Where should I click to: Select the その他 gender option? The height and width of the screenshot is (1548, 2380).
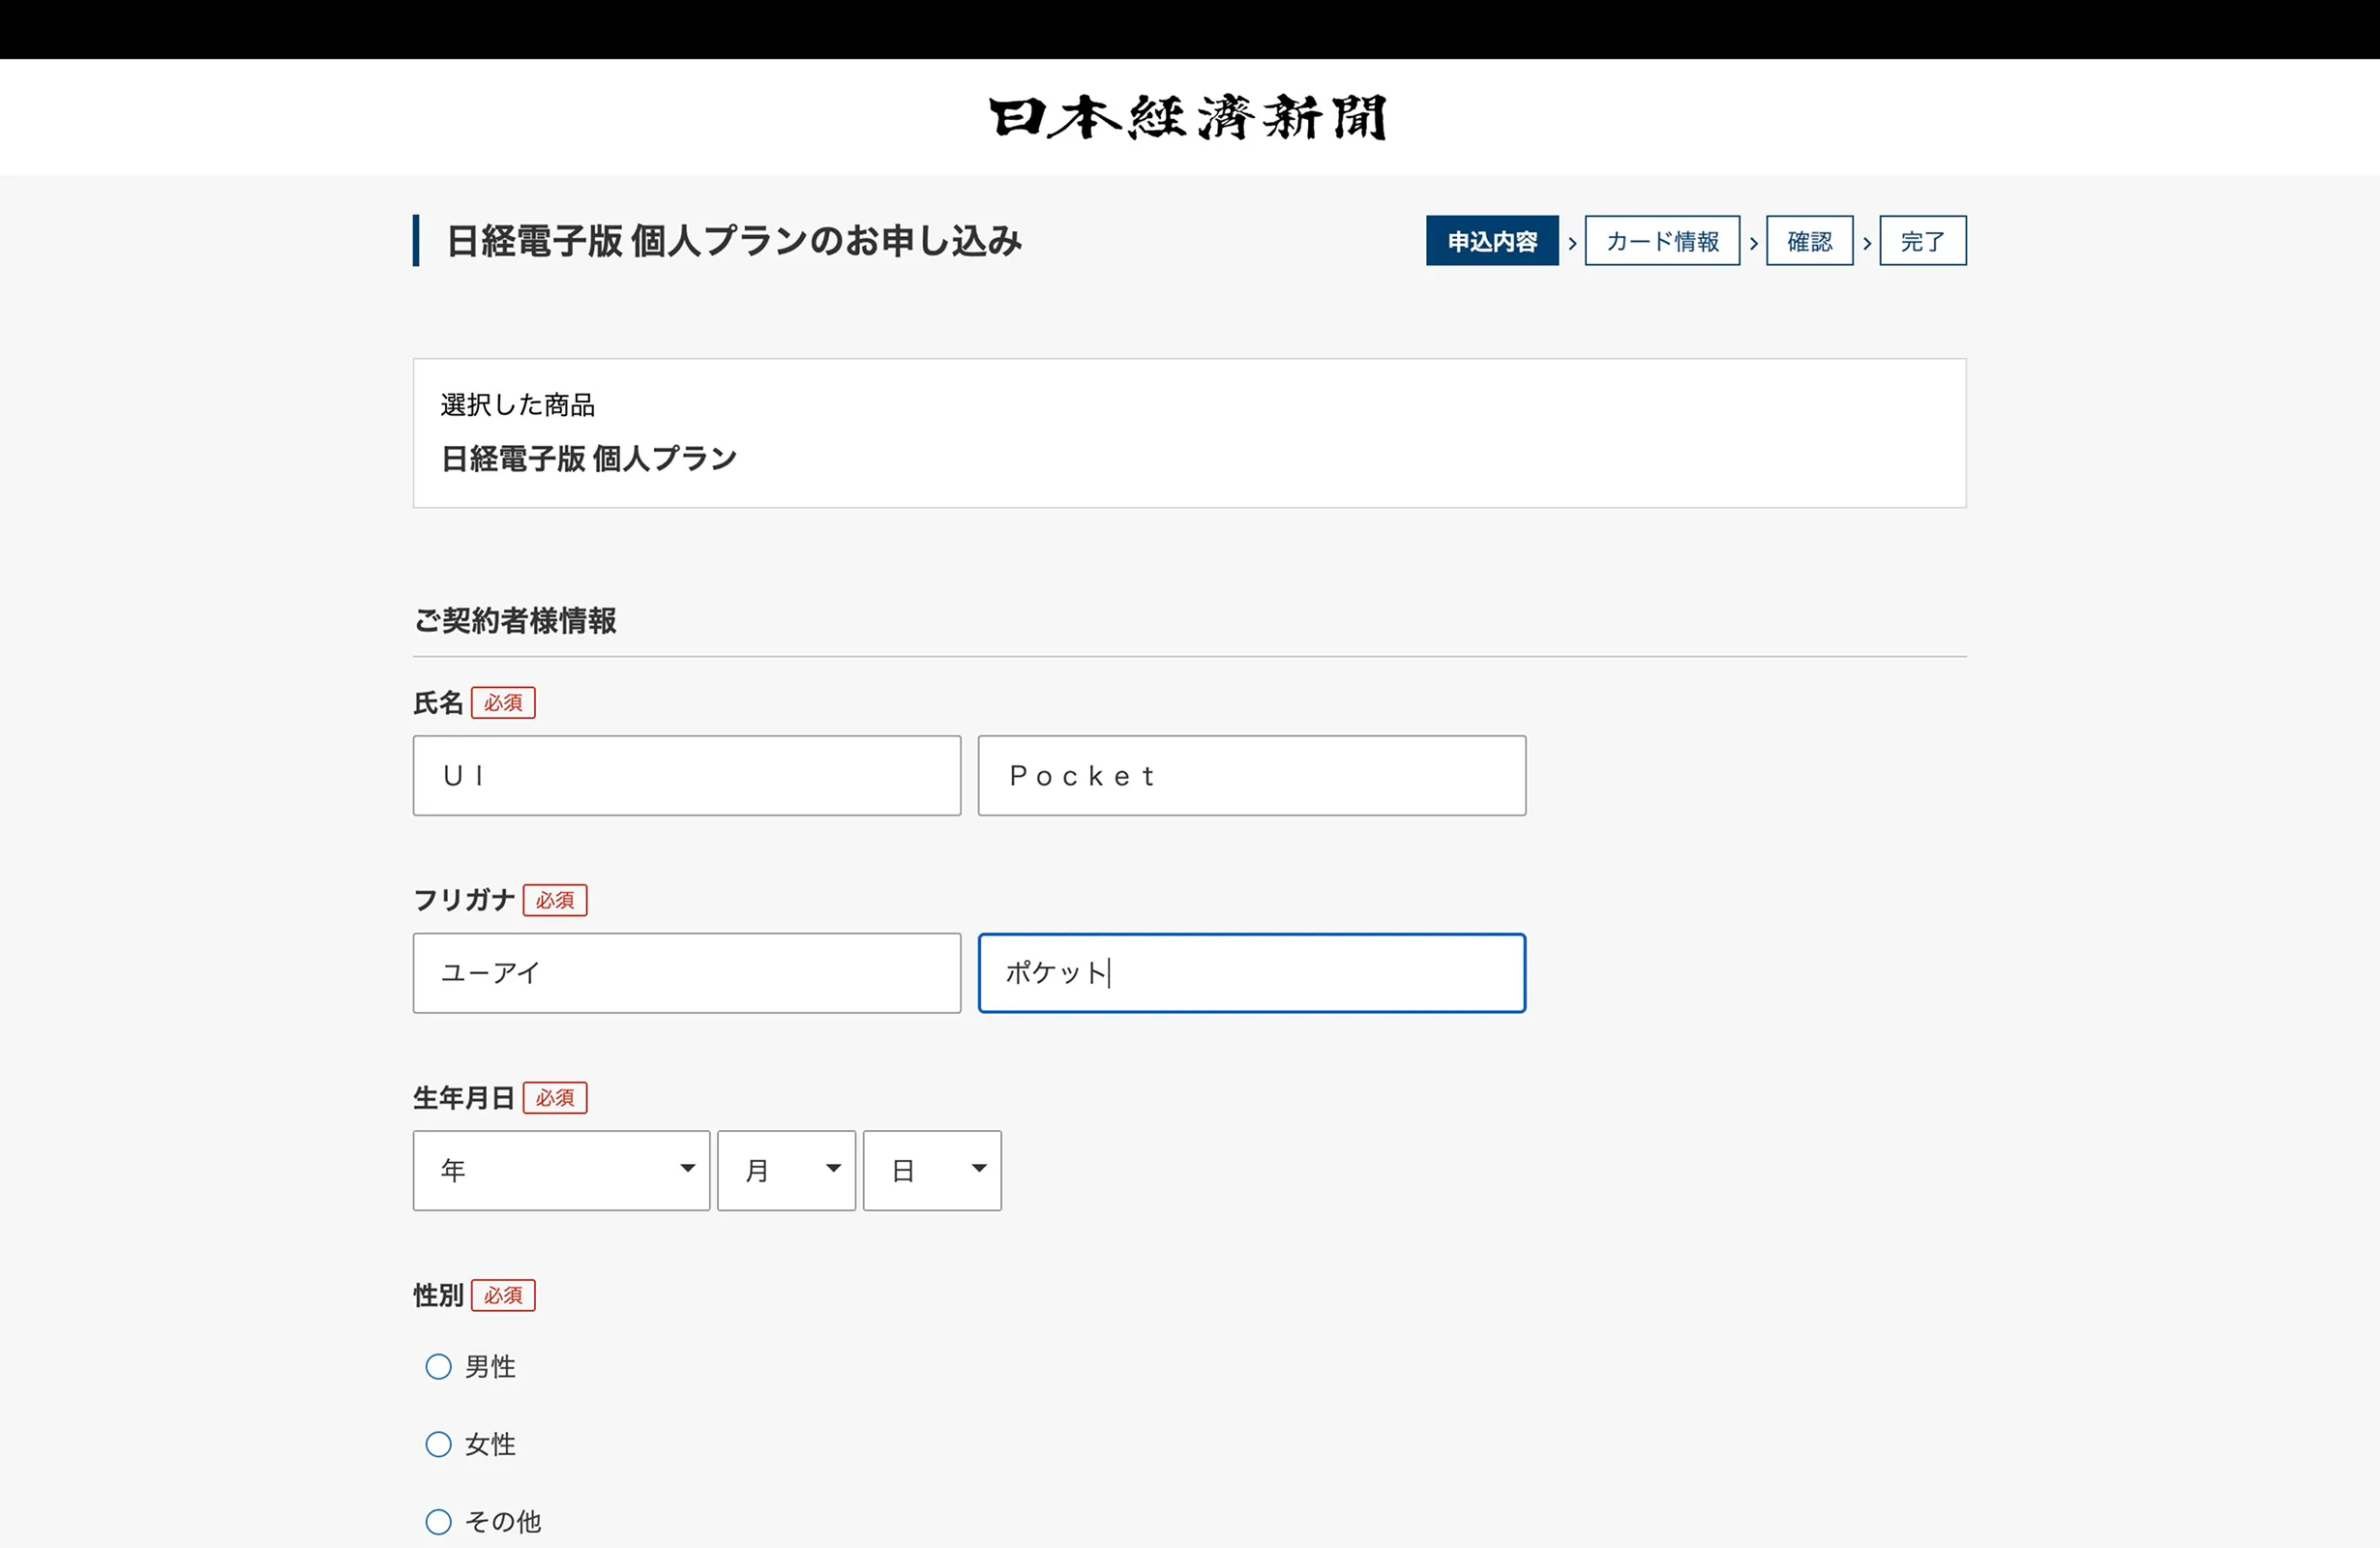pos(438,1522)
